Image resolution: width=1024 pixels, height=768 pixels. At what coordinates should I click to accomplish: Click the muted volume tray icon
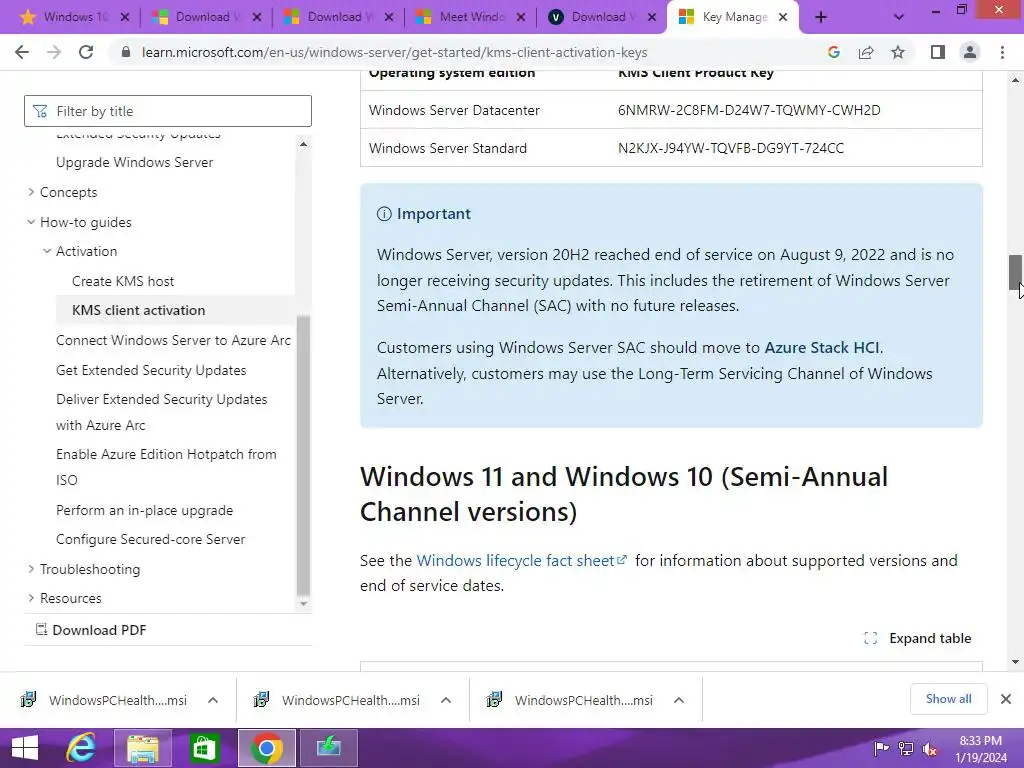[x=930, y=749]
